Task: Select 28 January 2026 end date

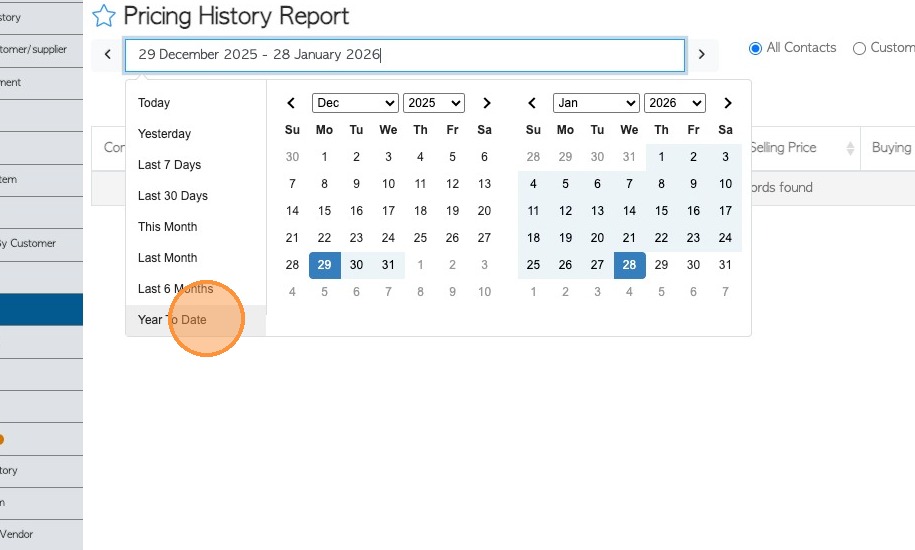Action: coord(629,265)
